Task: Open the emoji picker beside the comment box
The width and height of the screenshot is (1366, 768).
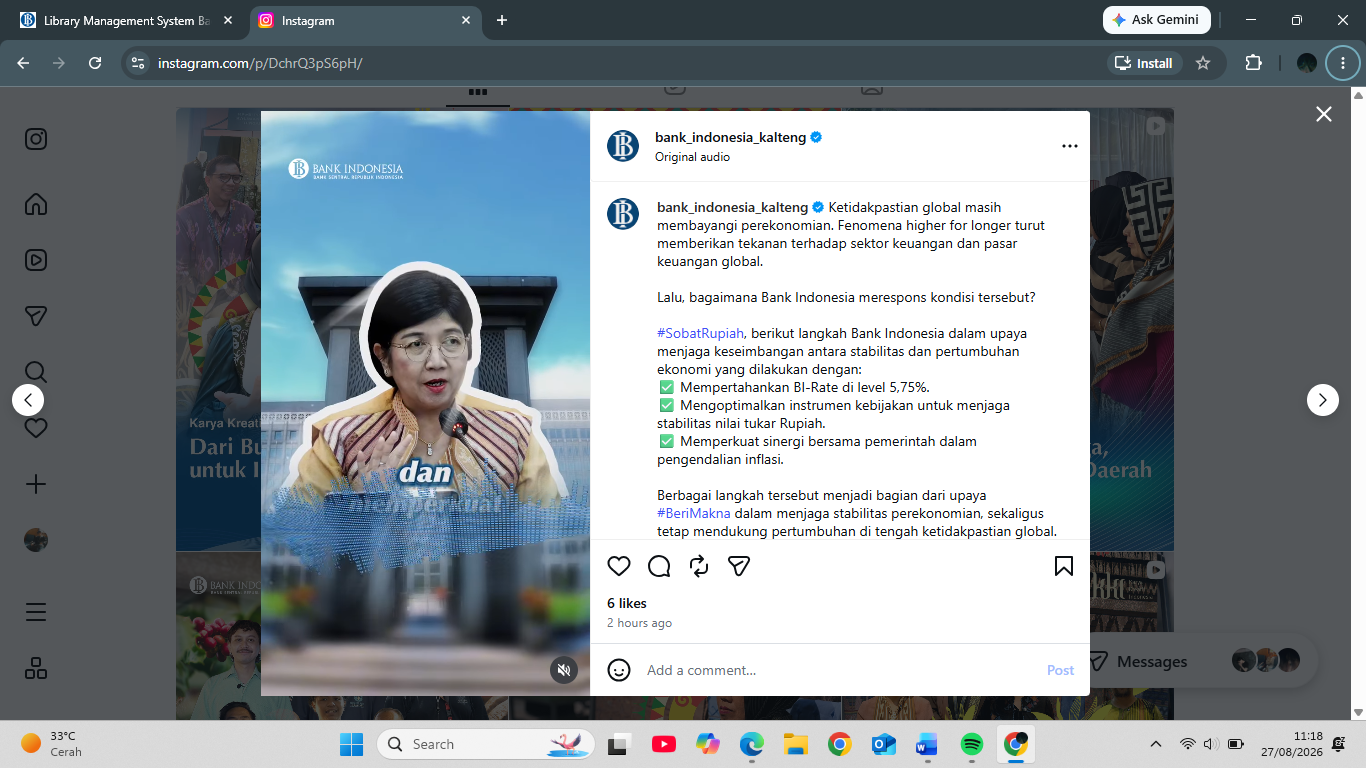Action: pyautogui.click(x=619, y=670)
